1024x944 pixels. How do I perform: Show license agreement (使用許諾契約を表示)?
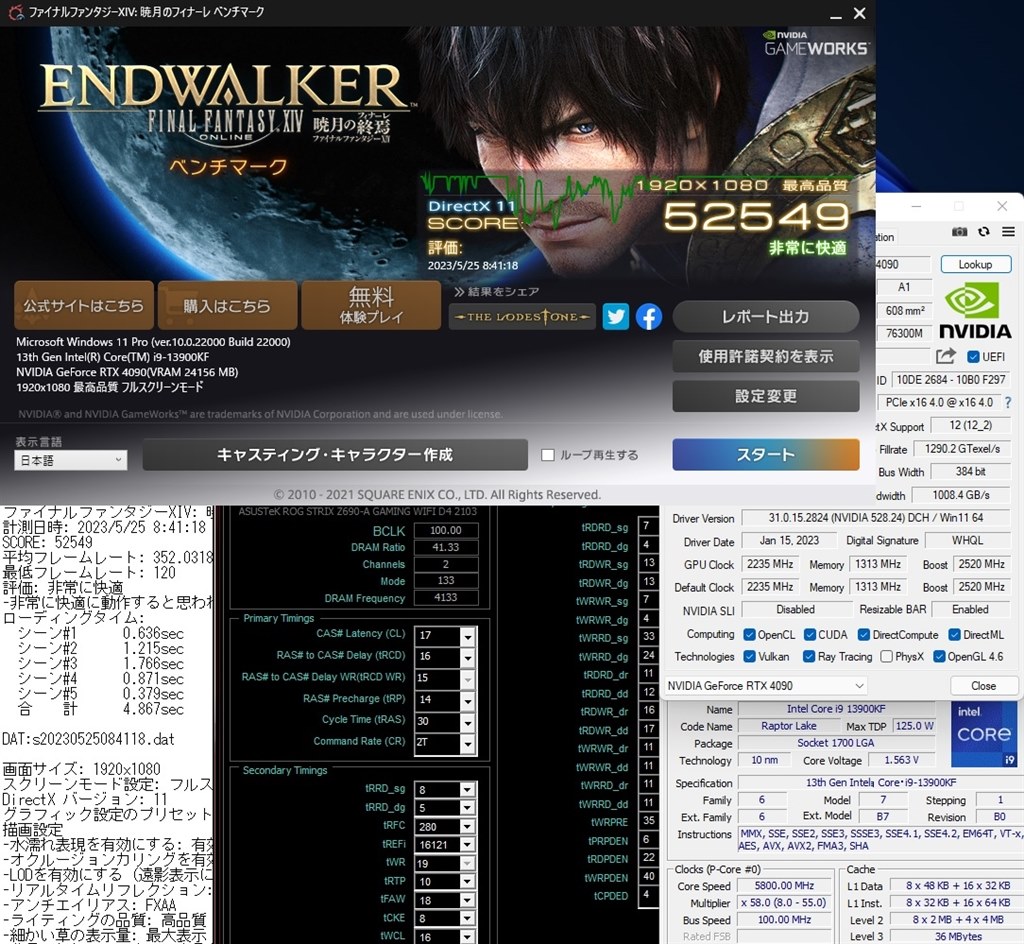click(766, 356)
